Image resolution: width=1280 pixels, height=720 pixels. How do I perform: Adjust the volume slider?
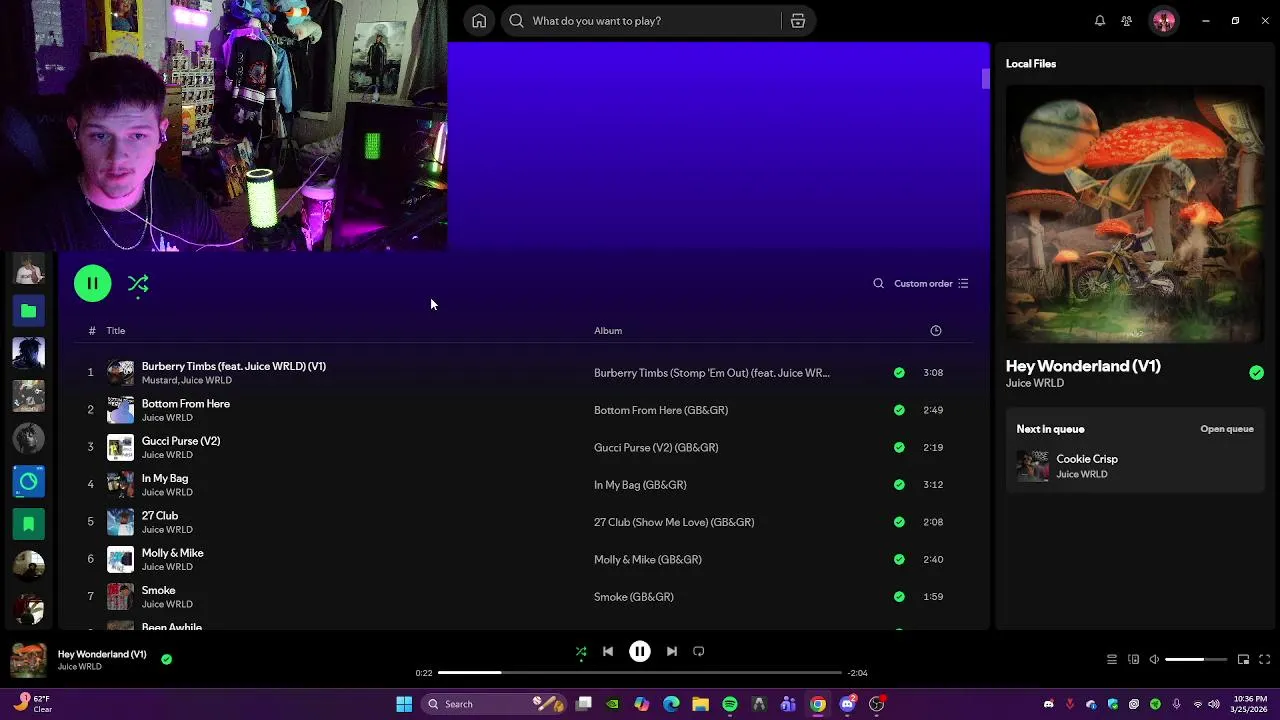click(1196, 660)
